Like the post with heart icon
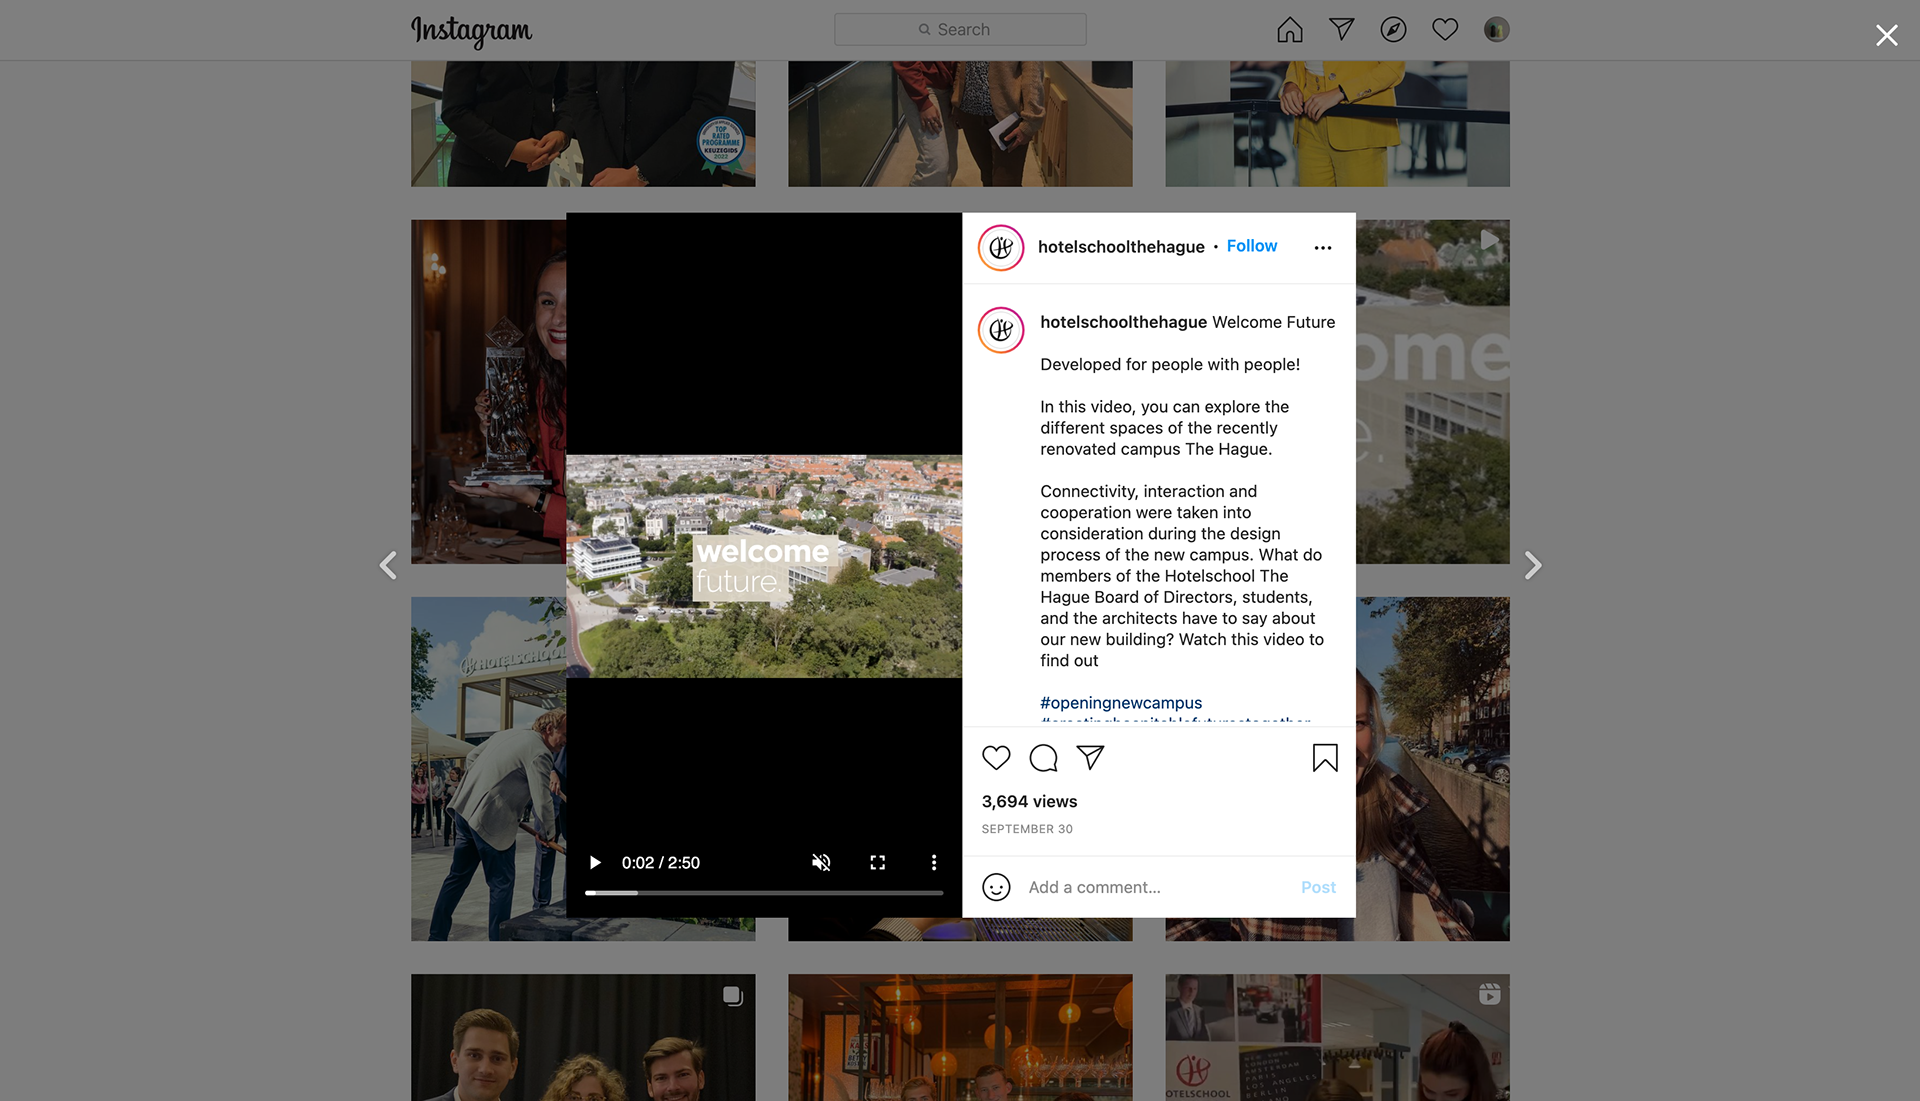 [996, 758]
